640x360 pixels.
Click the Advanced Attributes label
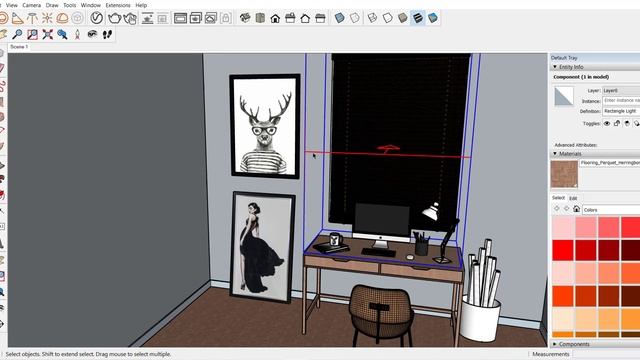coord(576,145)
